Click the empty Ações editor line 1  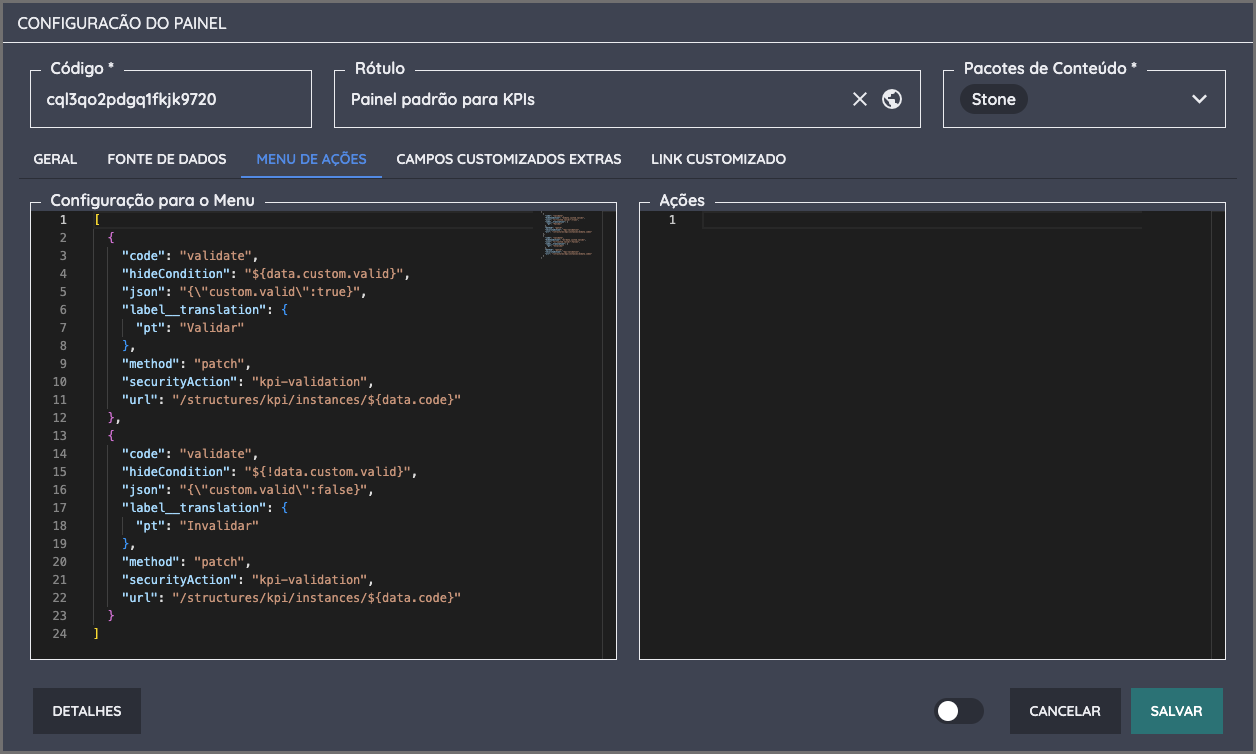point(921,220)
